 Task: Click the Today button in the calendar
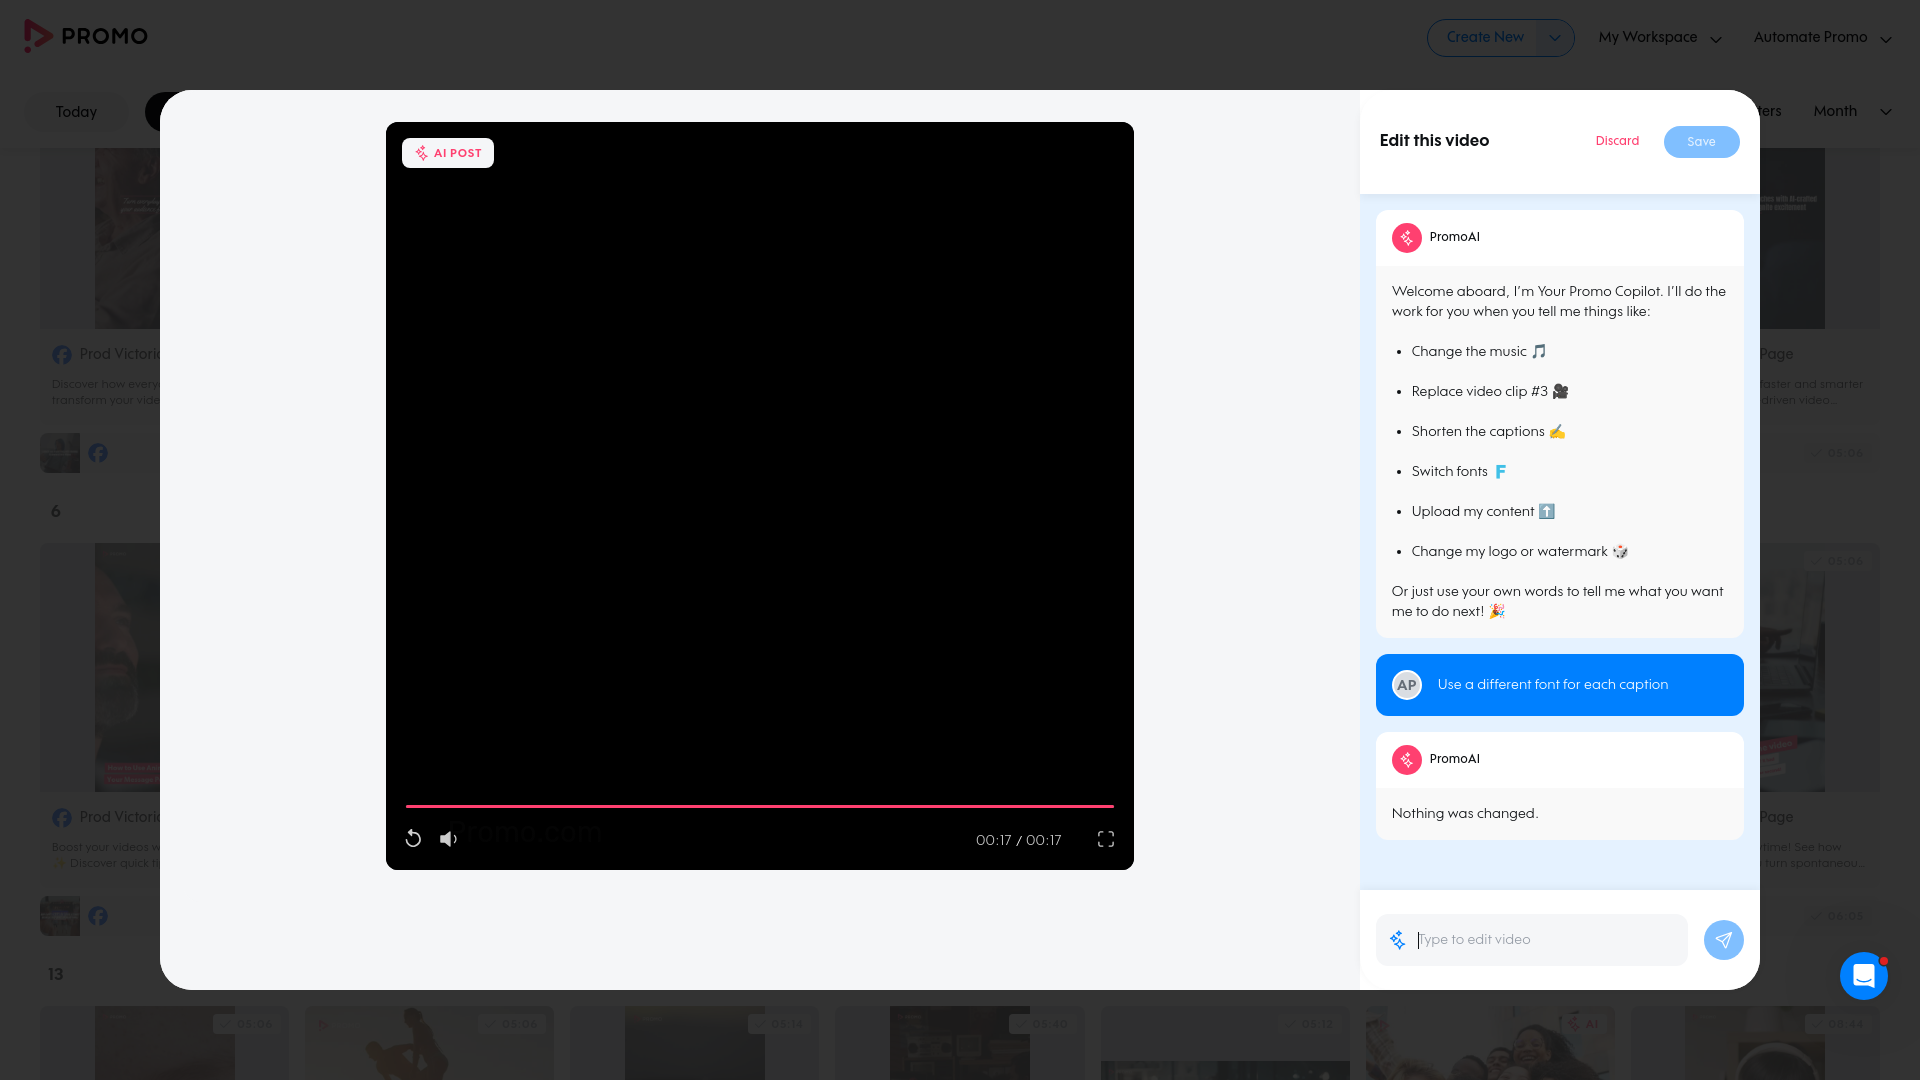coord(76,112)
